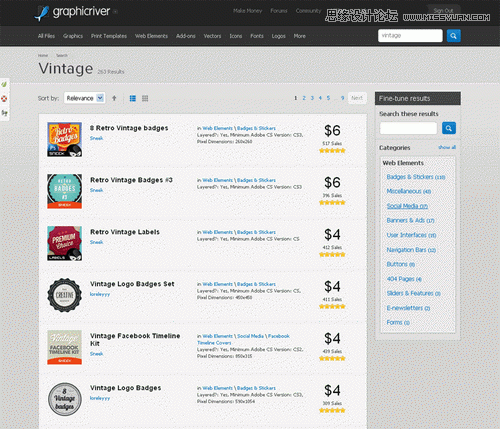
Task: Open the Vectors menu
Action: [212, 36]
